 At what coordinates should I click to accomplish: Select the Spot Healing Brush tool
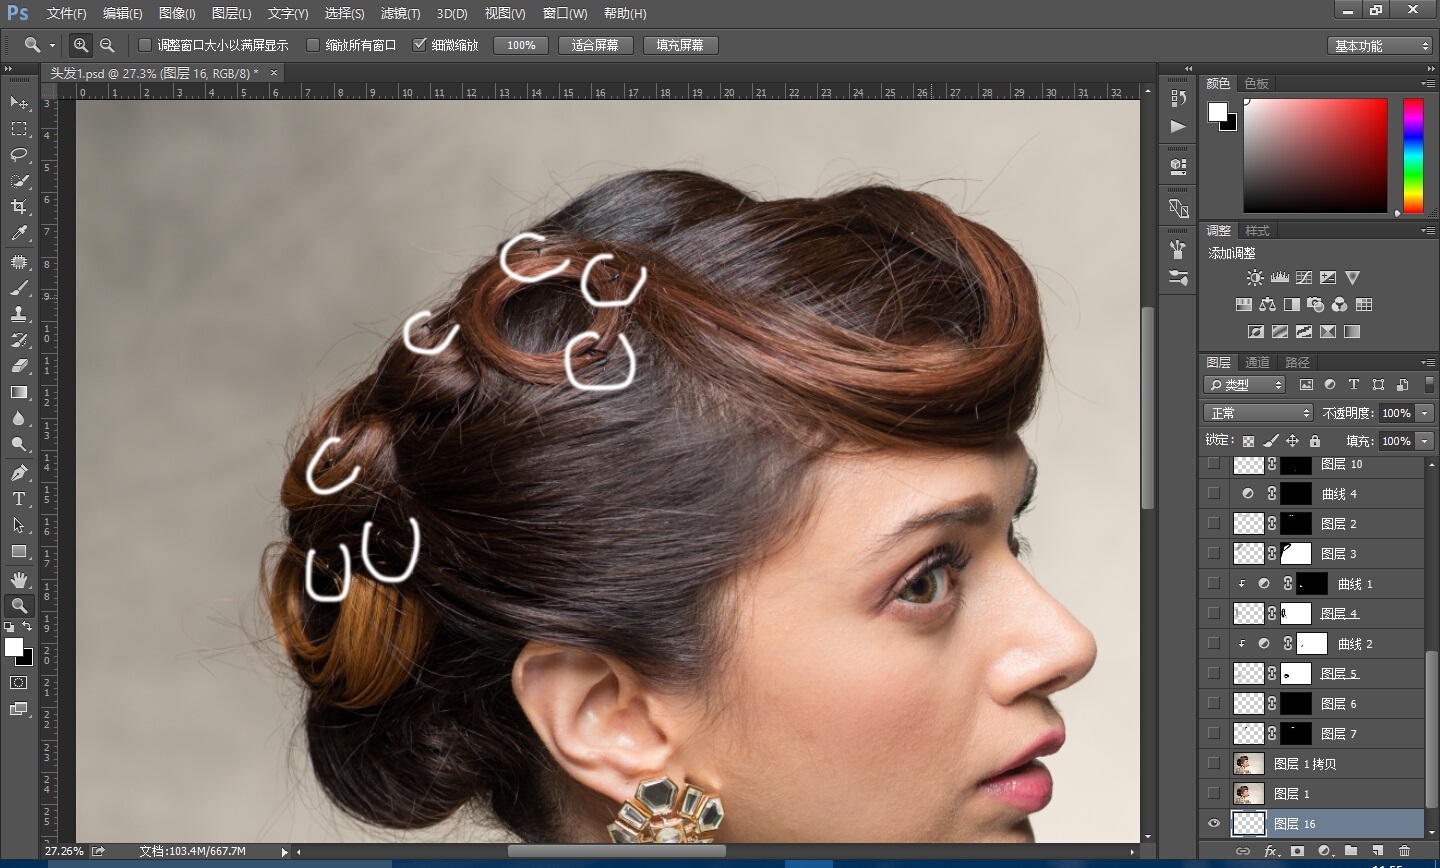coord(19,262)
